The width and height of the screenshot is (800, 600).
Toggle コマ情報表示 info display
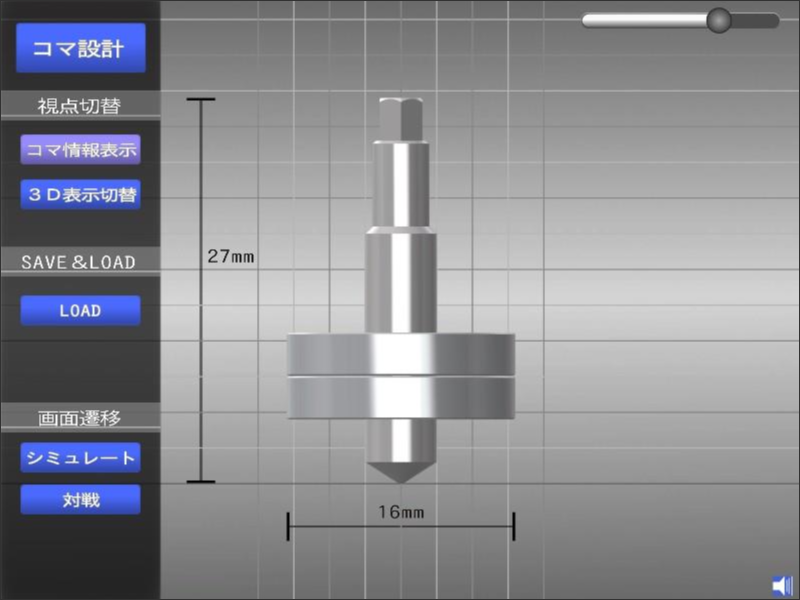pyautogui.click(x=81, y=149)
